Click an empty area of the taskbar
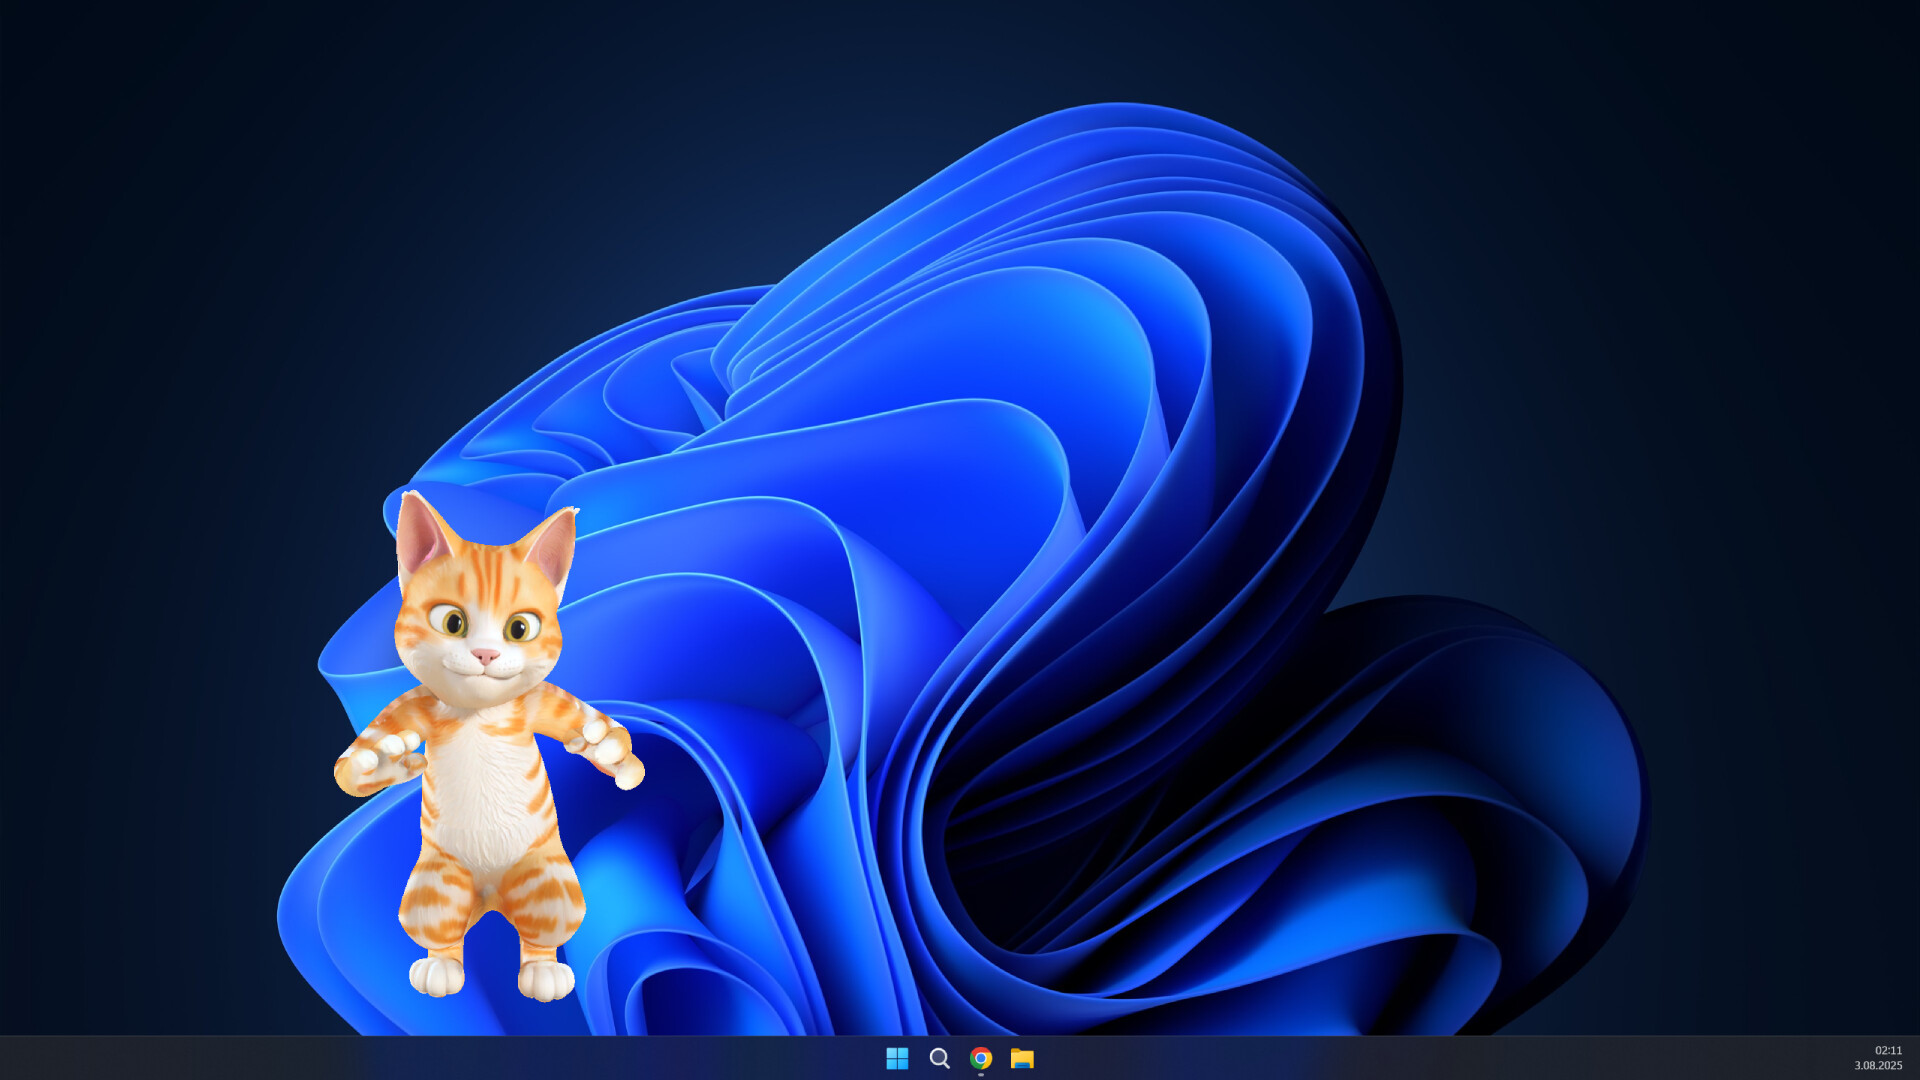 [x=1400, y=1057]
